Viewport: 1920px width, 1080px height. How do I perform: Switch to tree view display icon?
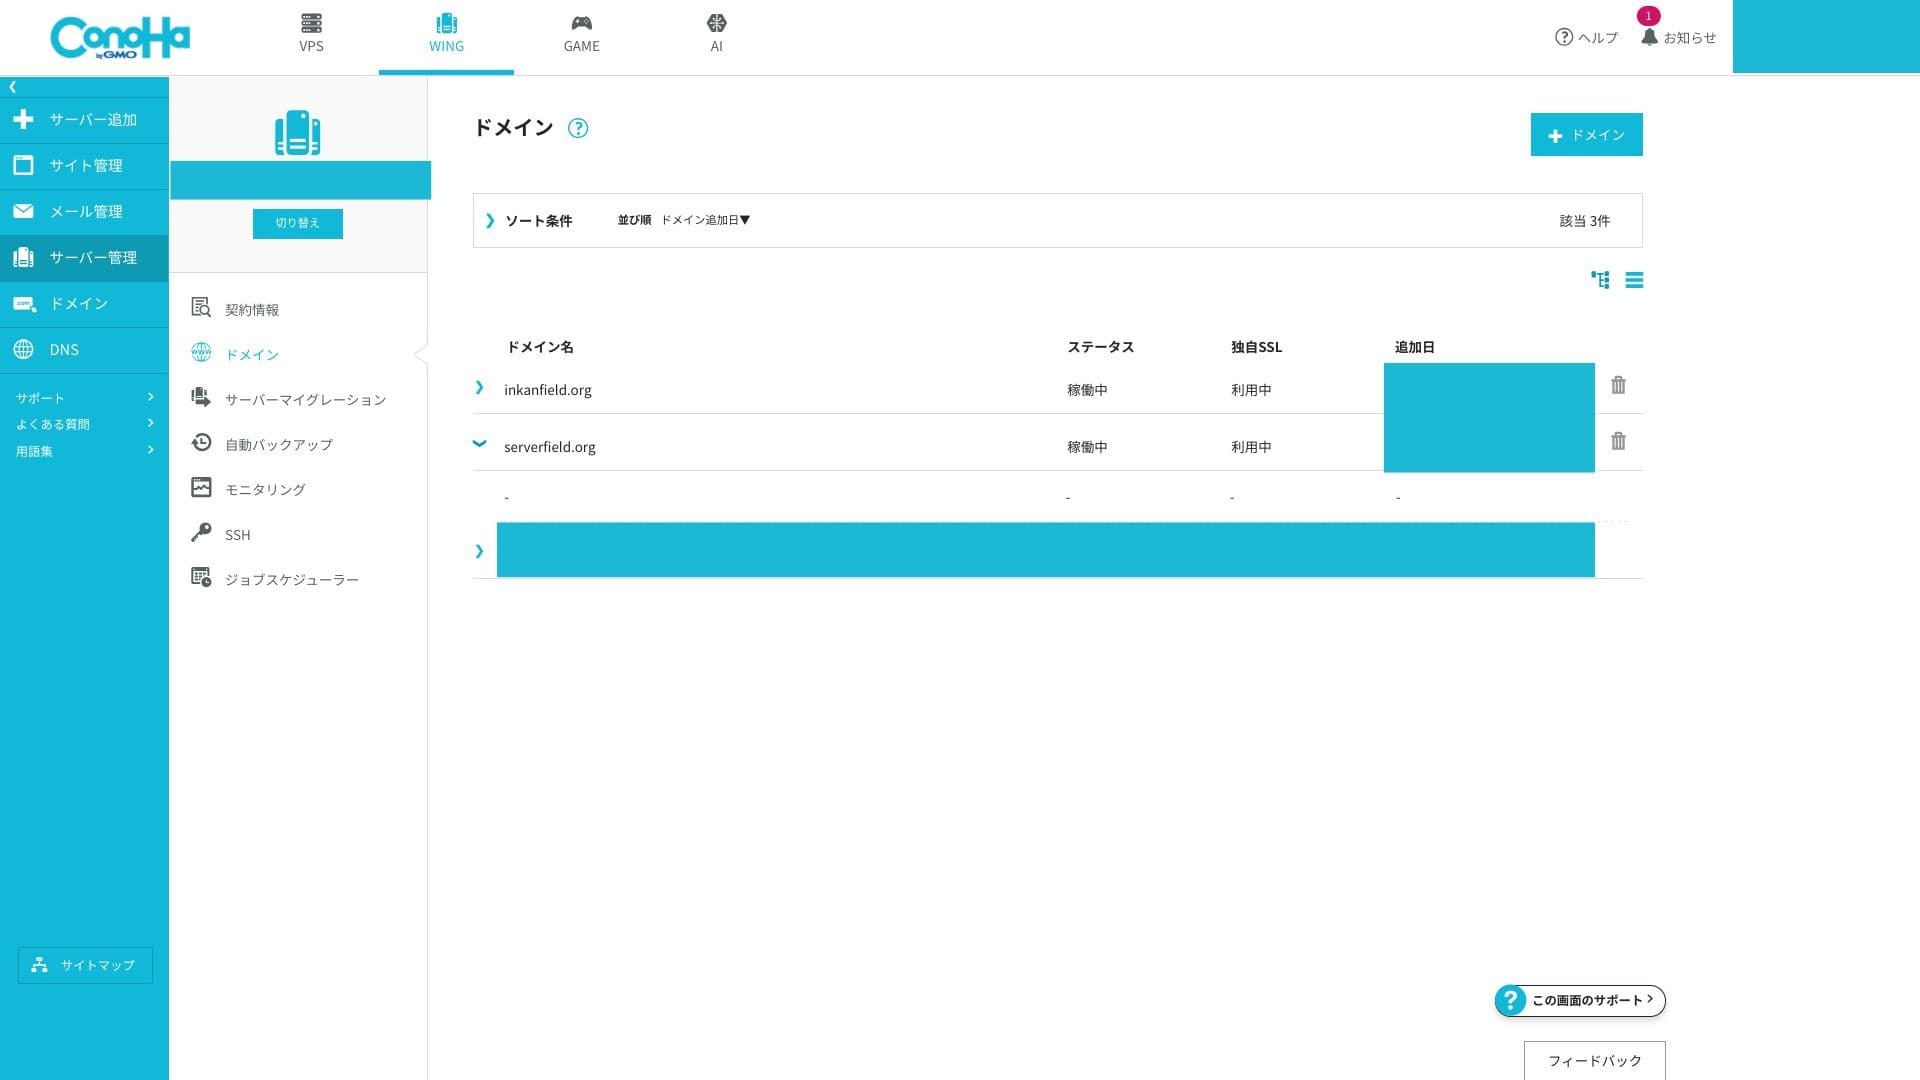point(1600,280)
